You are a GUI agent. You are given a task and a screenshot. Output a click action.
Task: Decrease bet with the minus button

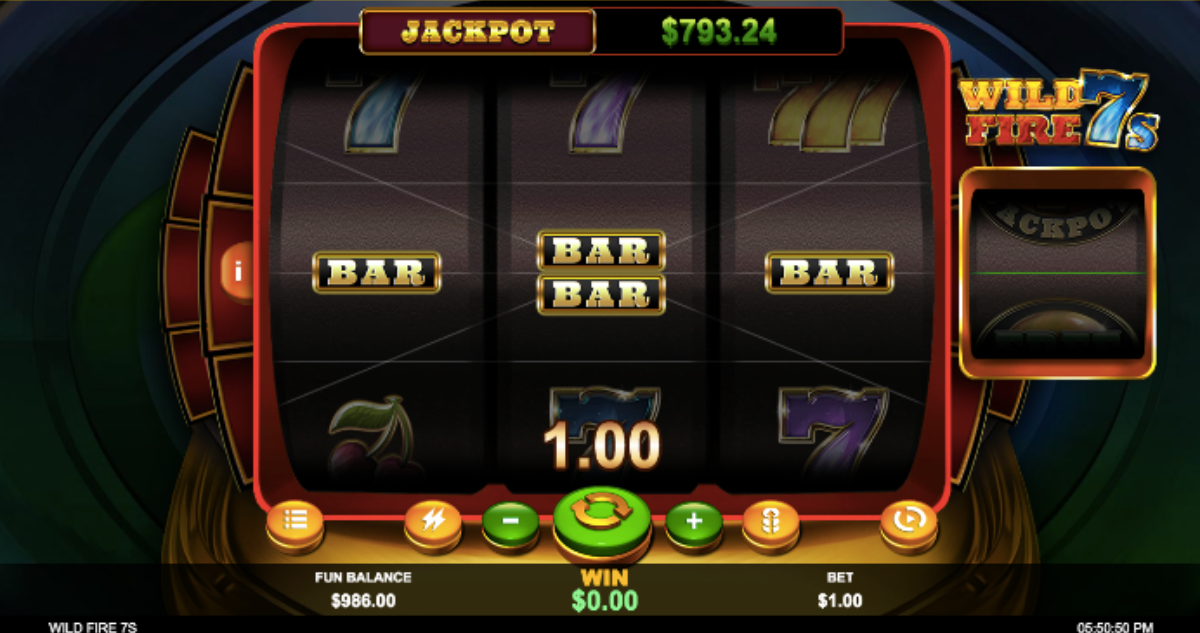[x=511, y=522]
